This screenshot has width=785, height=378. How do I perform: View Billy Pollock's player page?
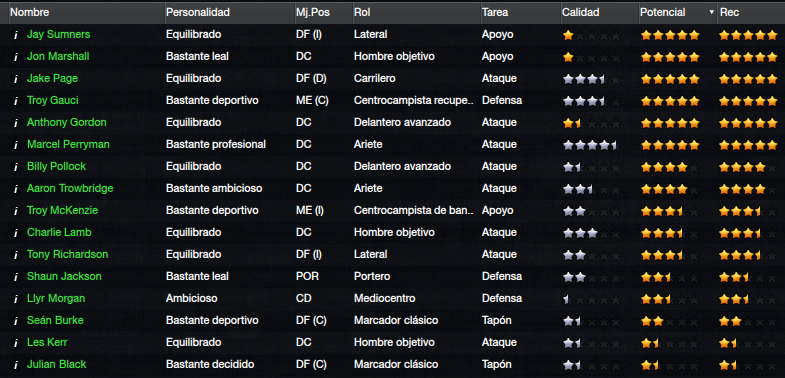(57, 167)
